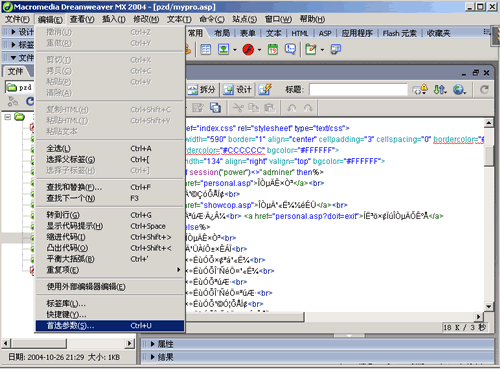Expand the 结果 results panel
Image resolution: width=500 pixels, height=369 pixels.
153,357
